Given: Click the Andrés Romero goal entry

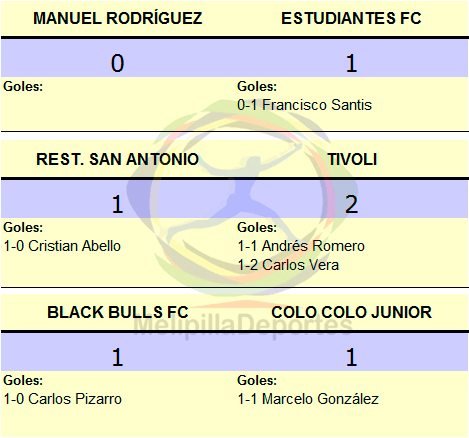Looking at the screenshot, I should coord(301,246).
